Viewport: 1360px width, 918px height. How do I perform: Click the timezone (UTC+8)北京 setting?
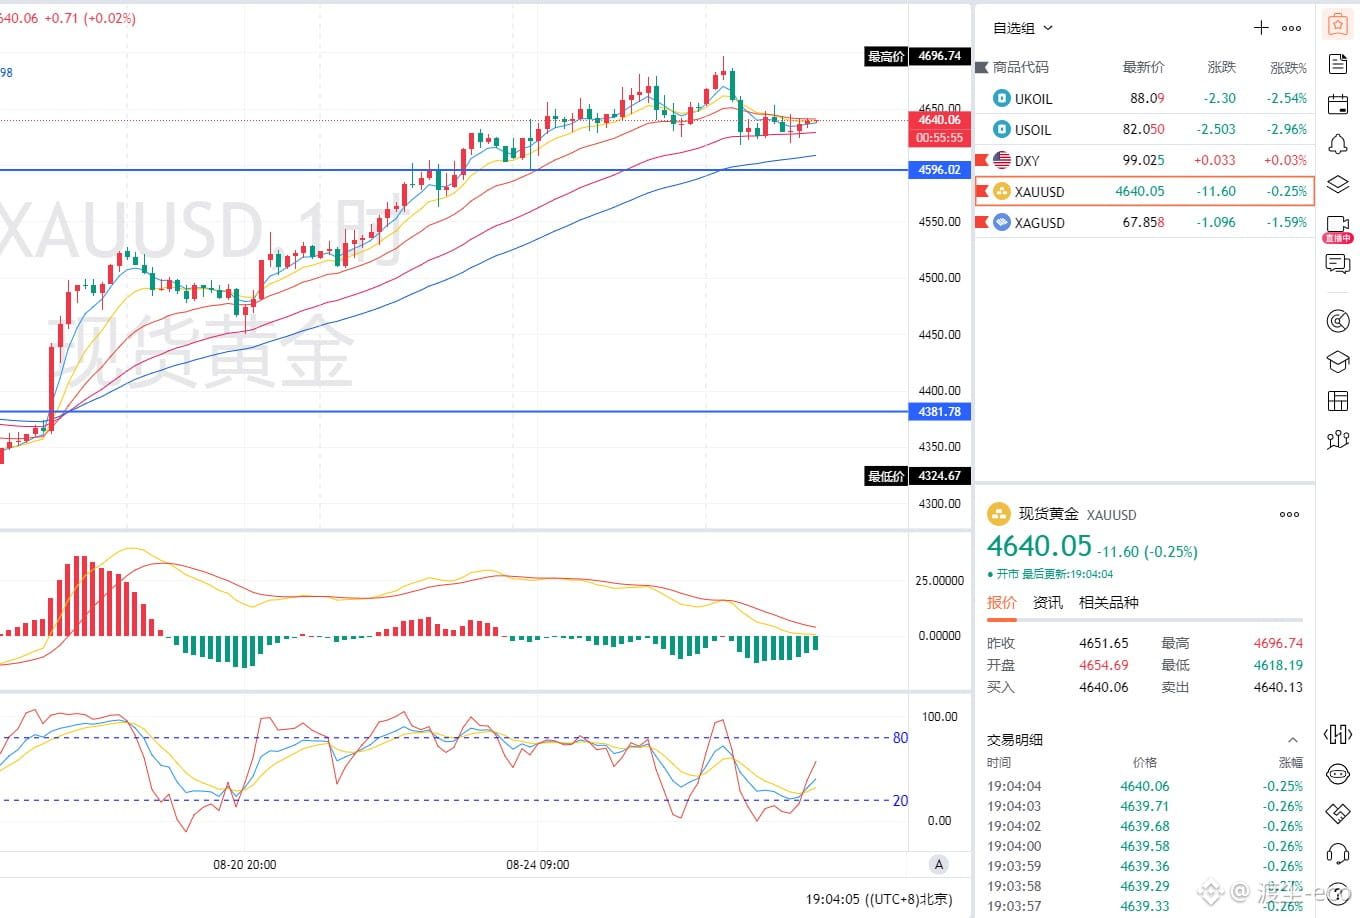tap(908, 899)
